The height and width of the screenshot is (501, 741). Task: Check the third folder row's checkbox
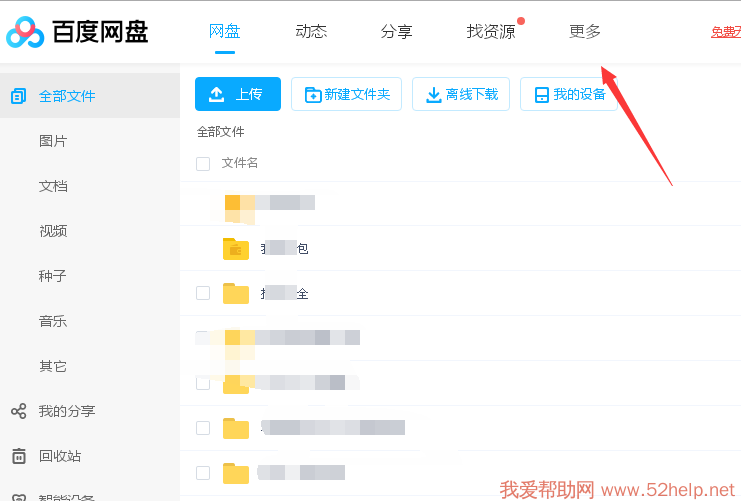pyautogui.click(x=203, y=293)
